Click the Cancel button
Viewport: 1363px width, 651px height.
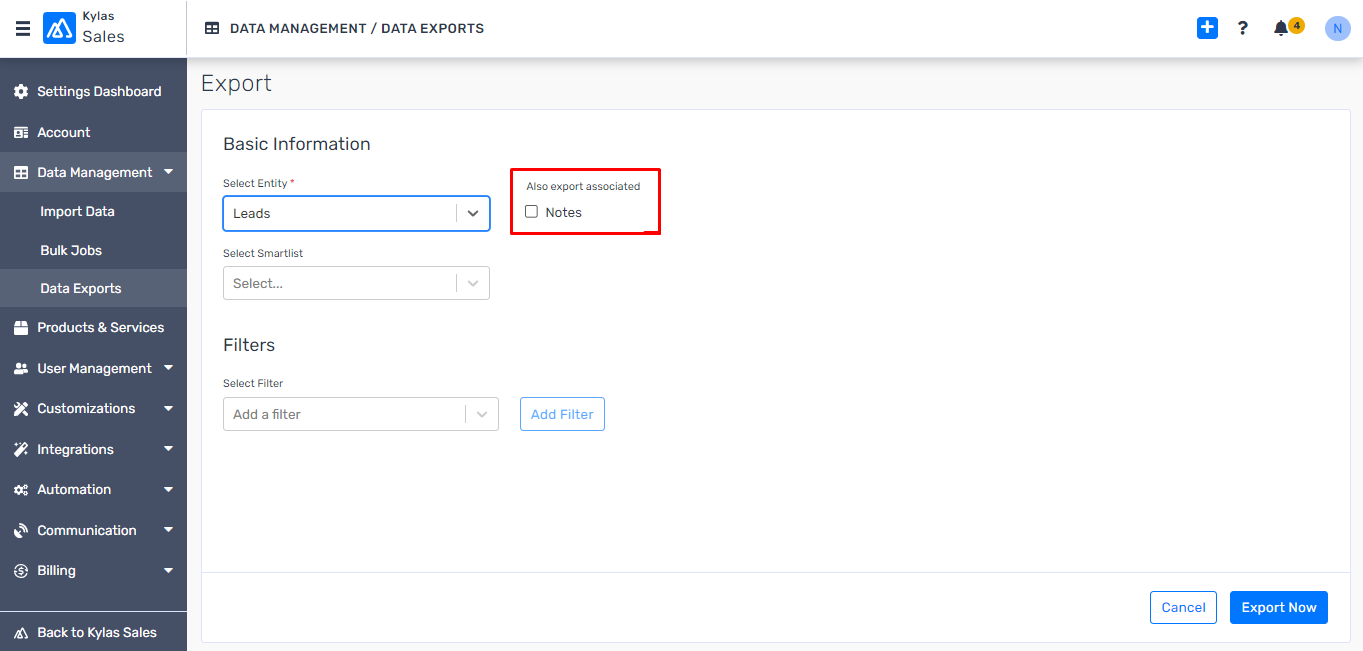[1183, 607]
